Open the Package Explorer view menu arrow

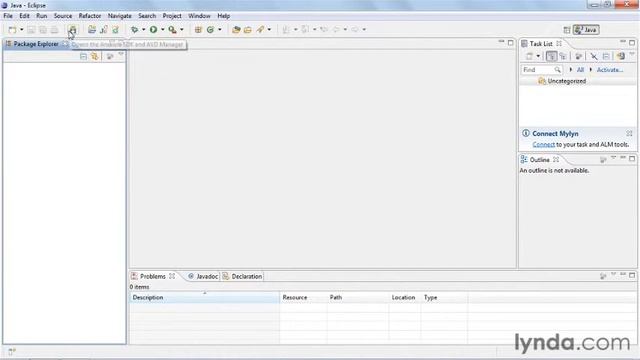pyautogui.click(x=121, y=55)
